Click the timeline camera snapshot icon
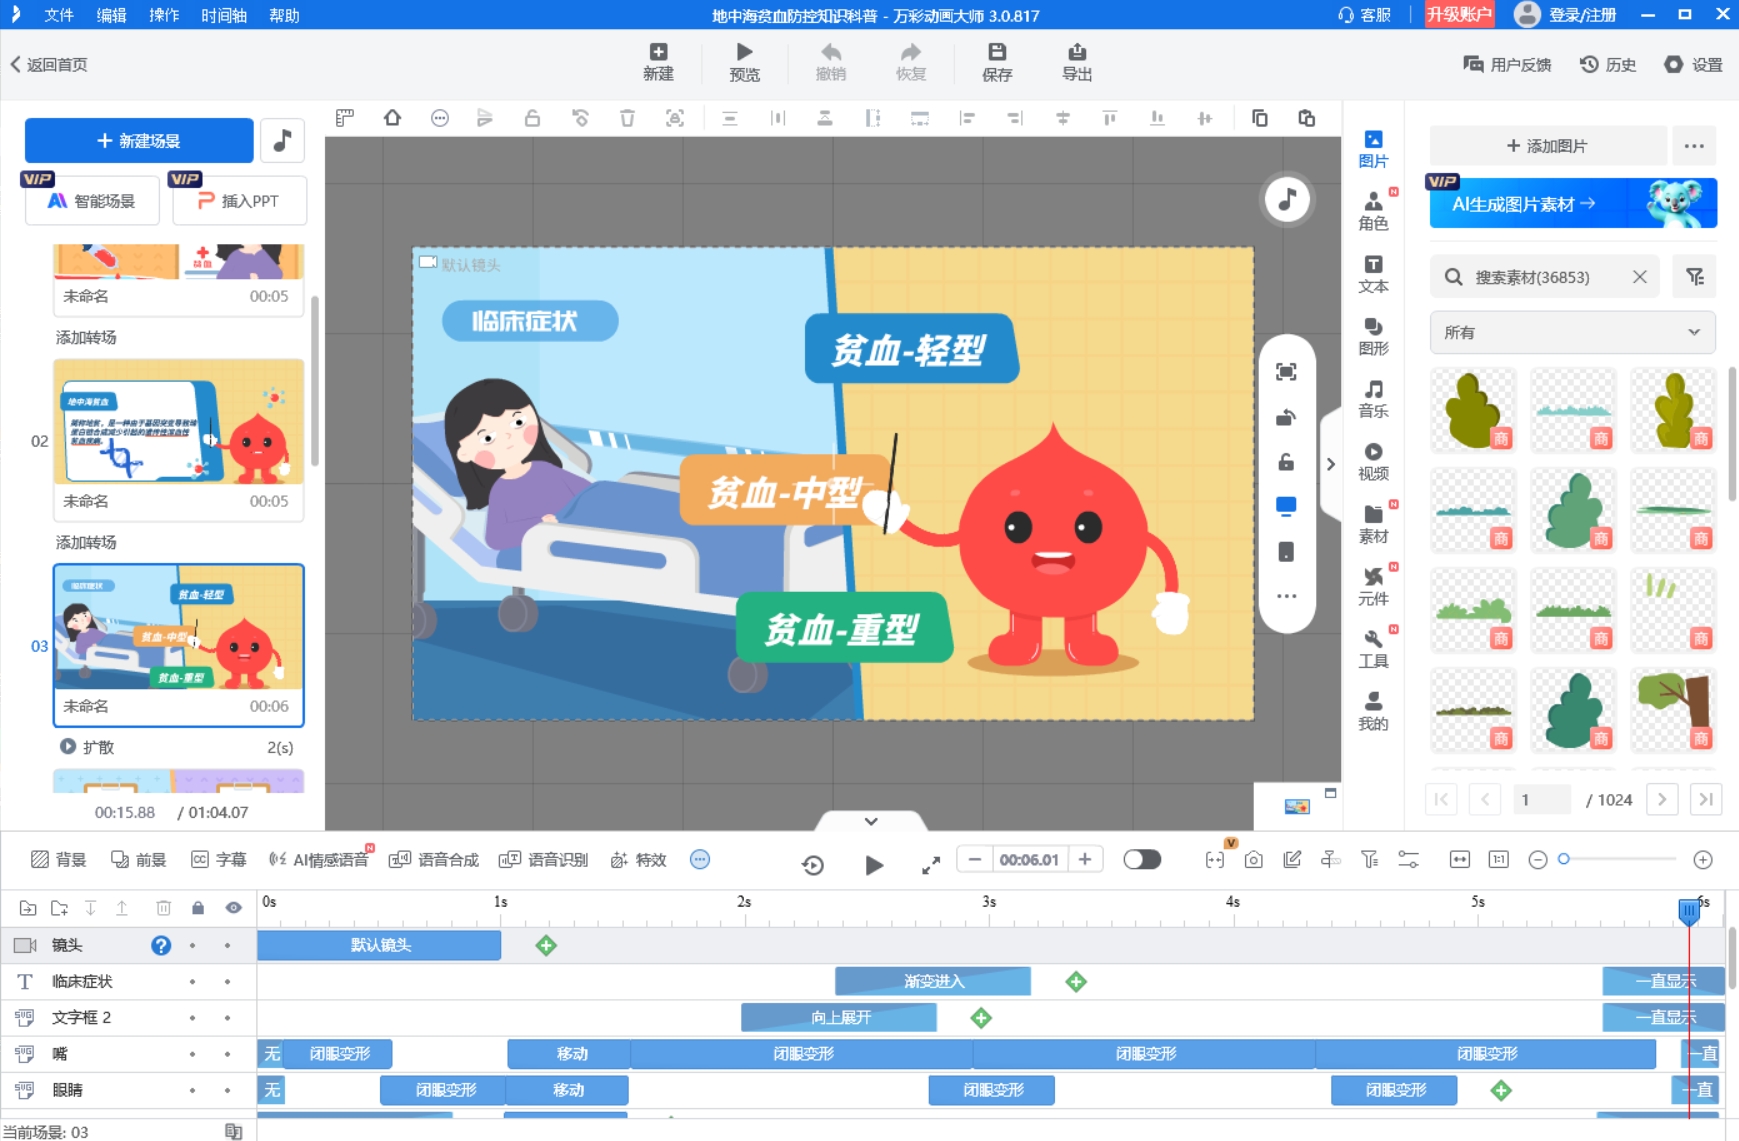Screen dimensions: 1739x1141 pyautogui.click(x=1253, y=860)
